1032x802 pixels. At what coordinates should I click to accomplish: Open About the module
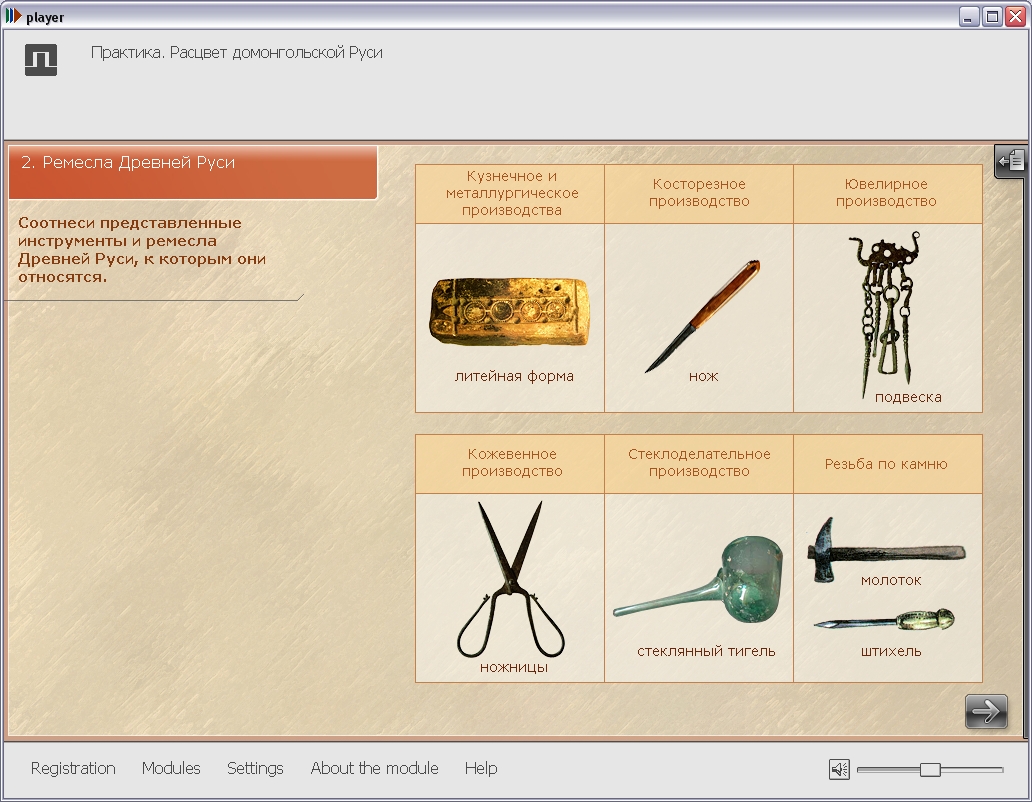374,768
